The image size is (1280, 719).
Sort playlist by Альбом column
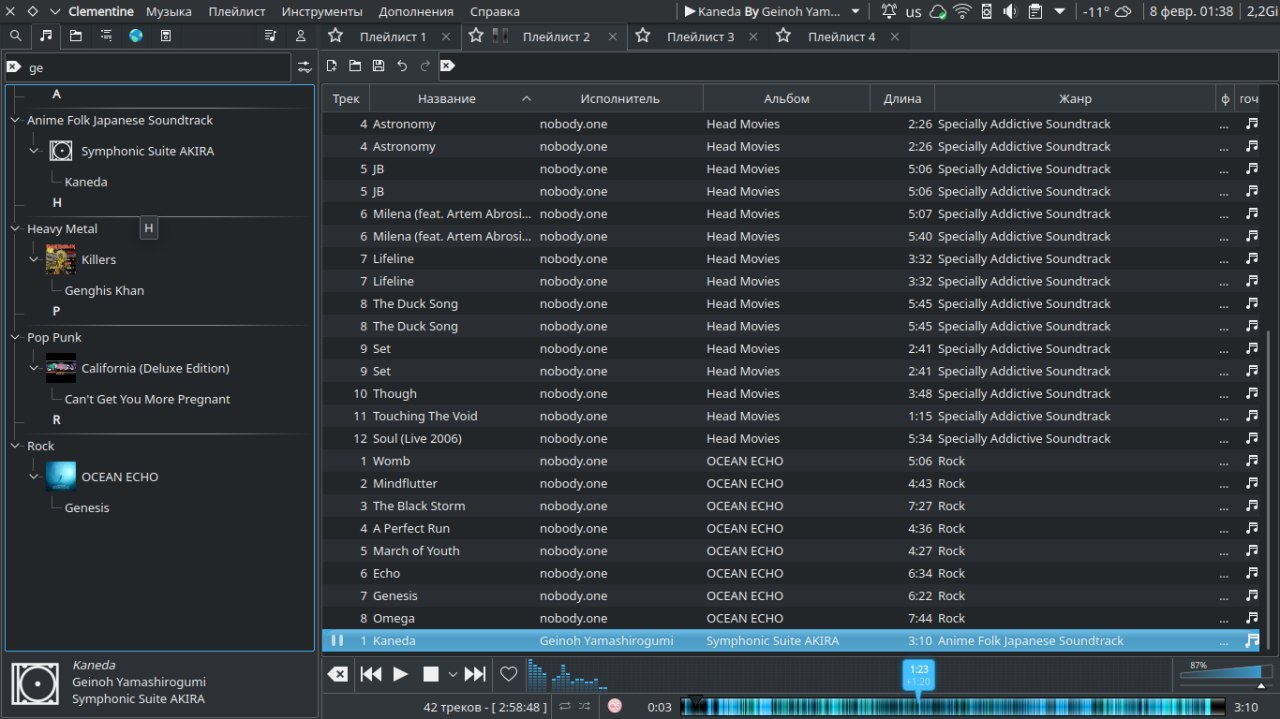tap(787, 98)
